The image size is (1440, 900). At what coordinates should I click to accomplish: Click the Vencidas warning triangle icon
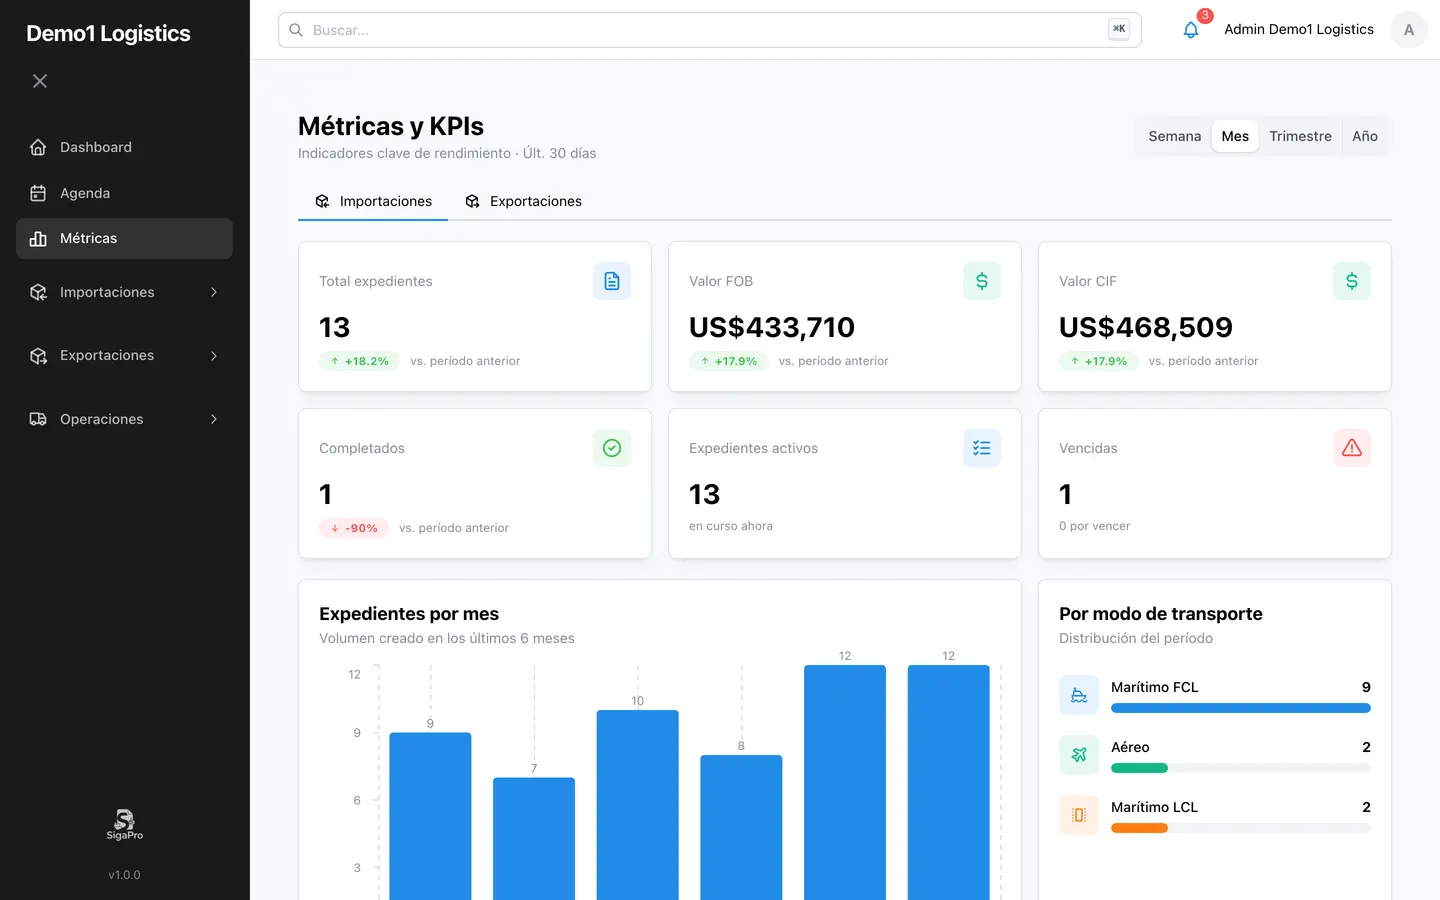[1352, 448]
